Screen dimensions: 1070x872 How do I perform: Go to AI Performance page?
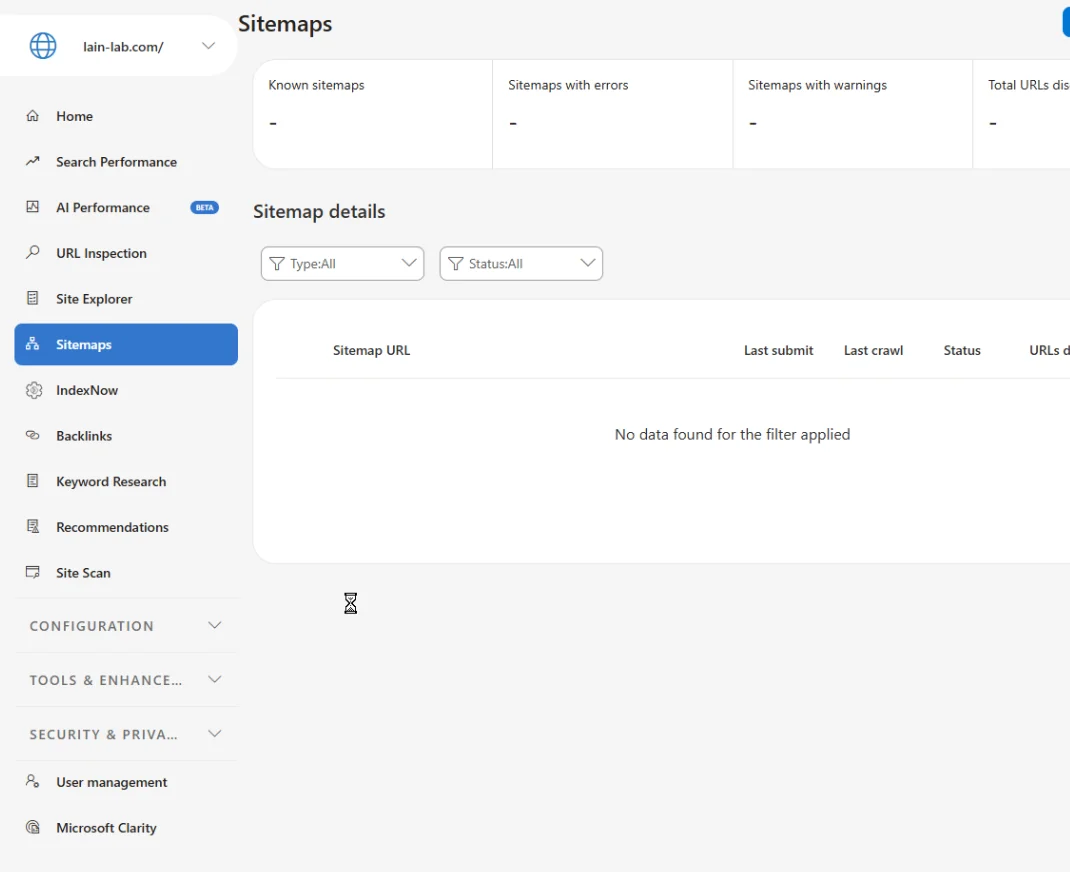point(103,208)
